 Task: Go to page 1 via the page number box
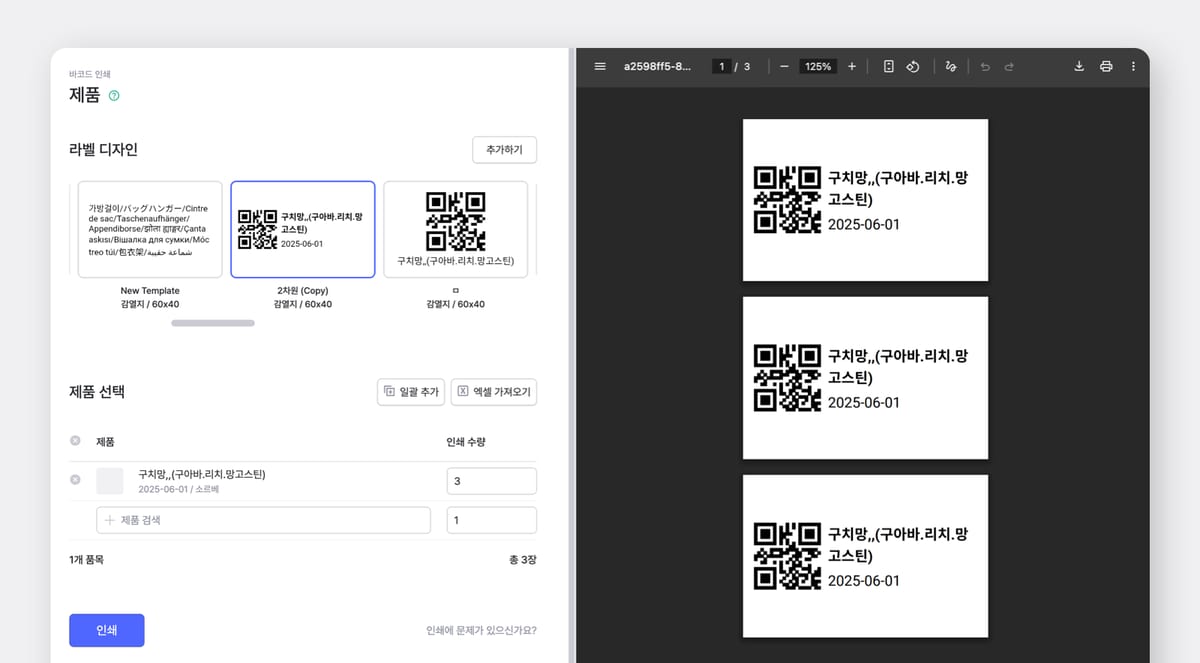point(721,66)
